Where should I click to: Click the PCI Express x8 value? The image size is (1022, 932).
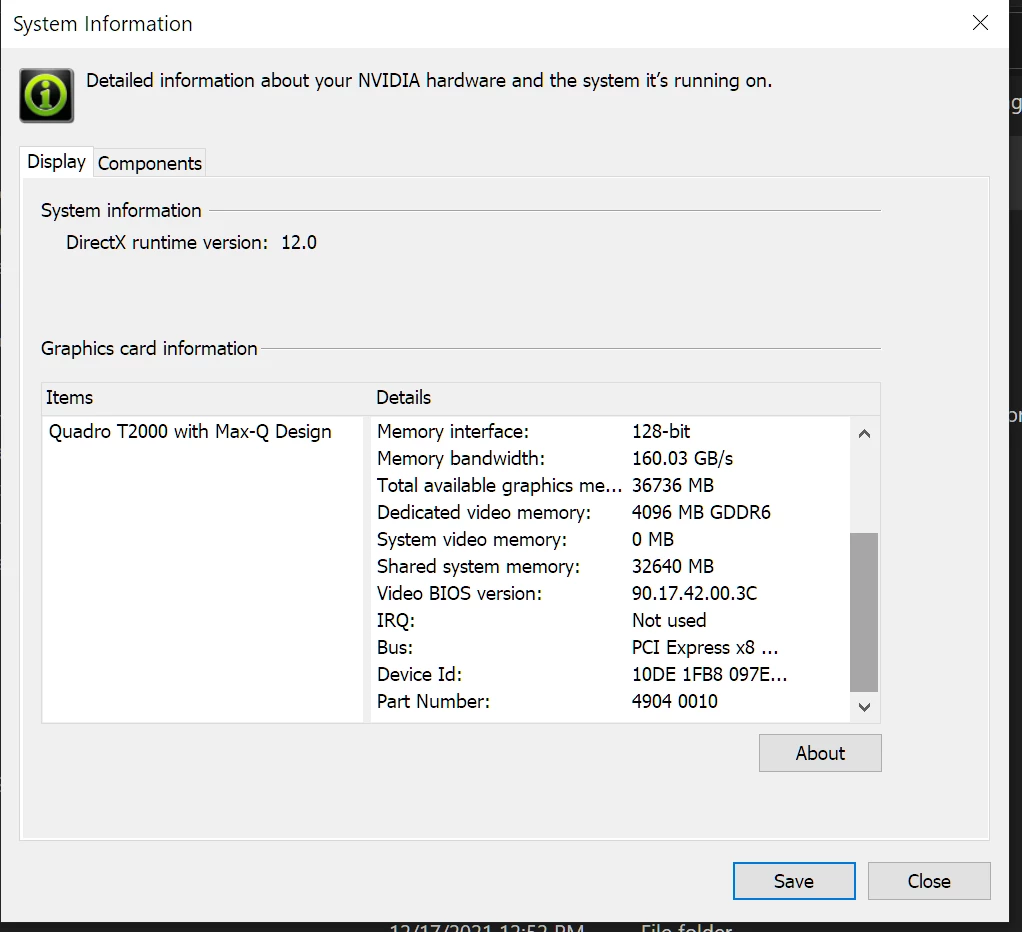point(705,648)
